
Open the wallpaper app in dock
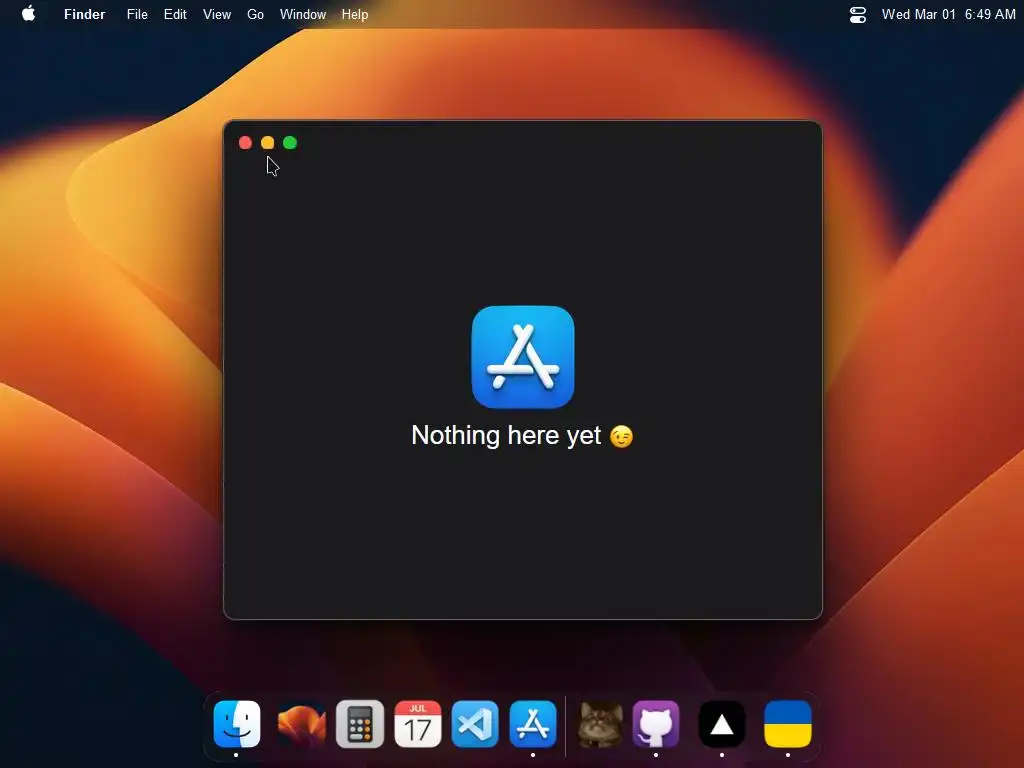pyautogui.click(x=301, y=724)
